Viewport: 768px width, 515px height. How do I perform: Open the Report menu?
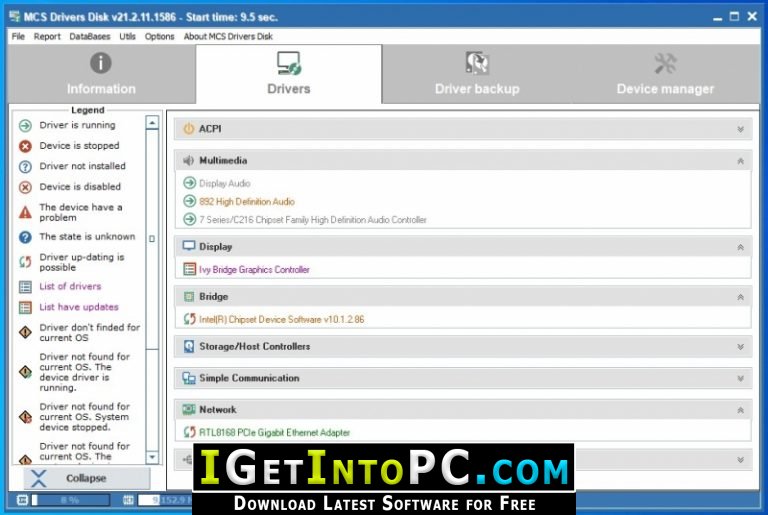pyautogui.click(x=47, y=36)
